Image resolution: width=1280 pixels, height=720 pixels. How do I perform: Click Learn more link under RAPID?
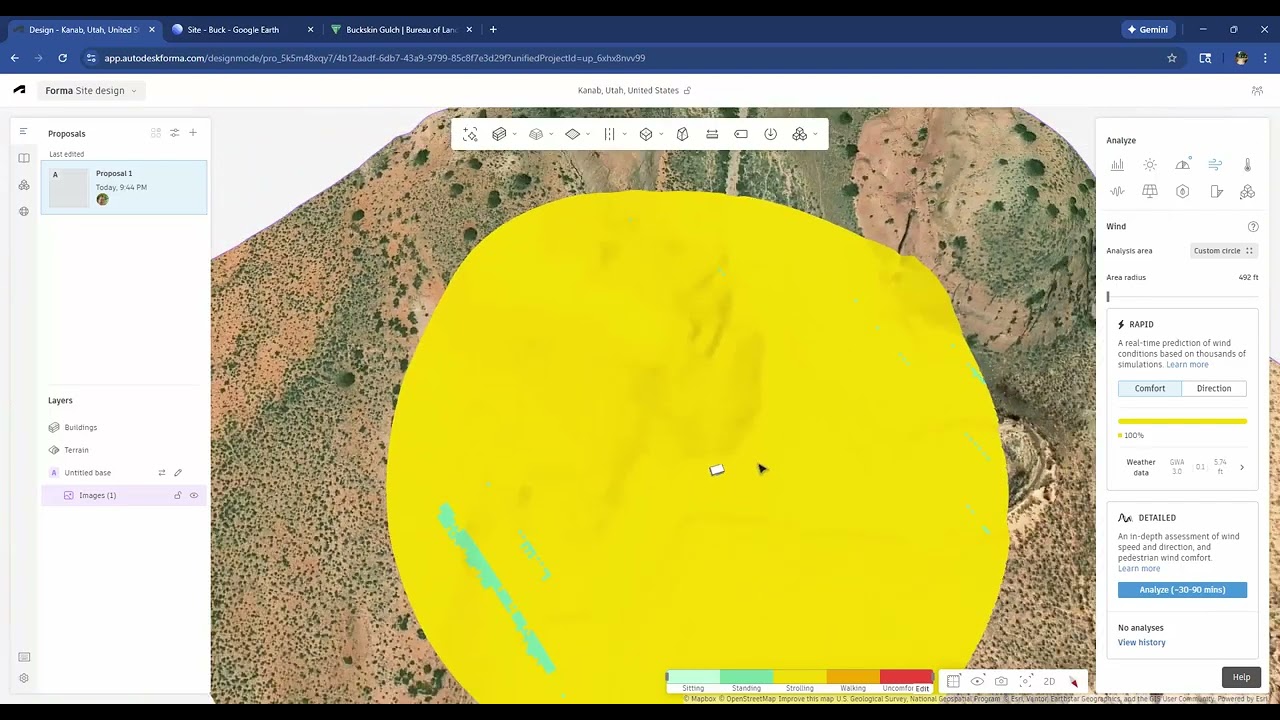click(x=1187, y=365)
